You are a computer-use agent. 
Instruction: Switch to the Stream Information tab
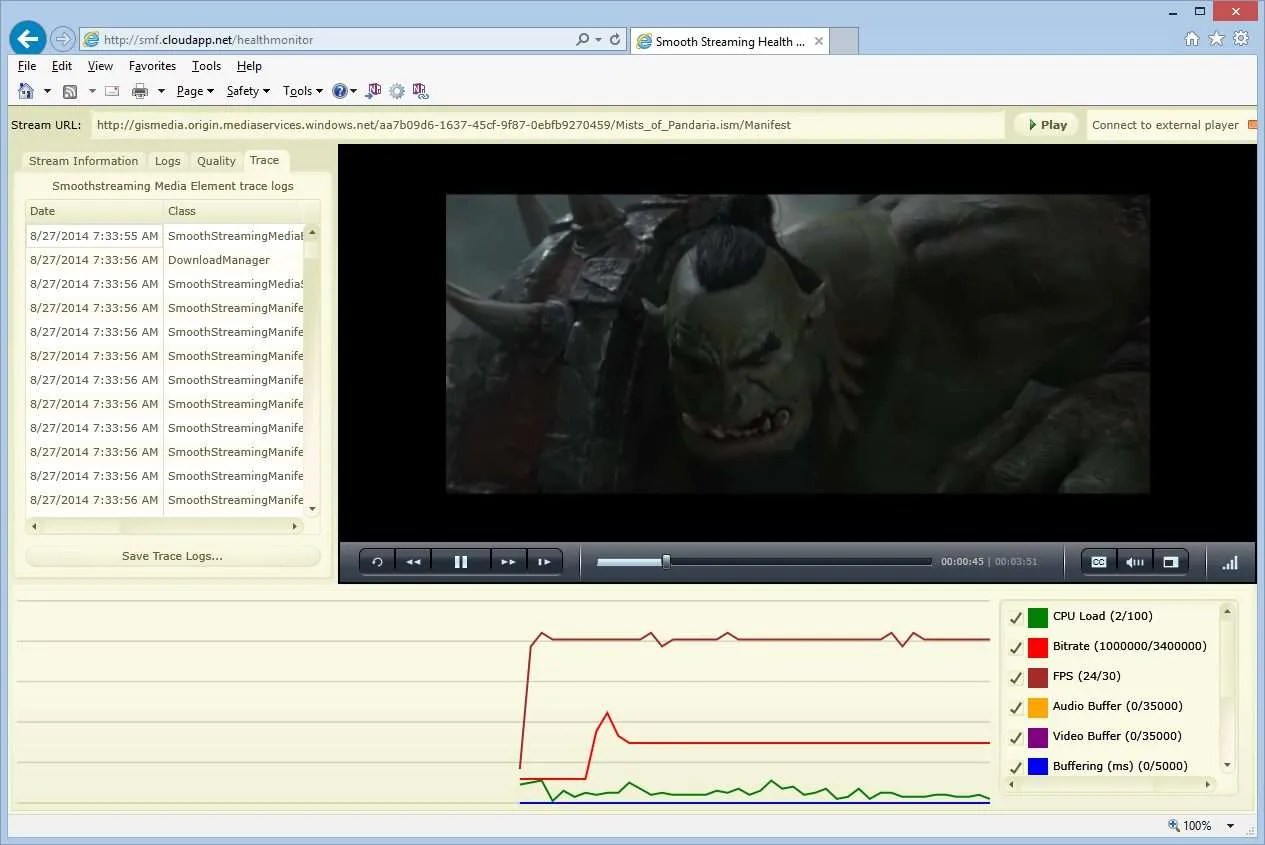point(83,161)
